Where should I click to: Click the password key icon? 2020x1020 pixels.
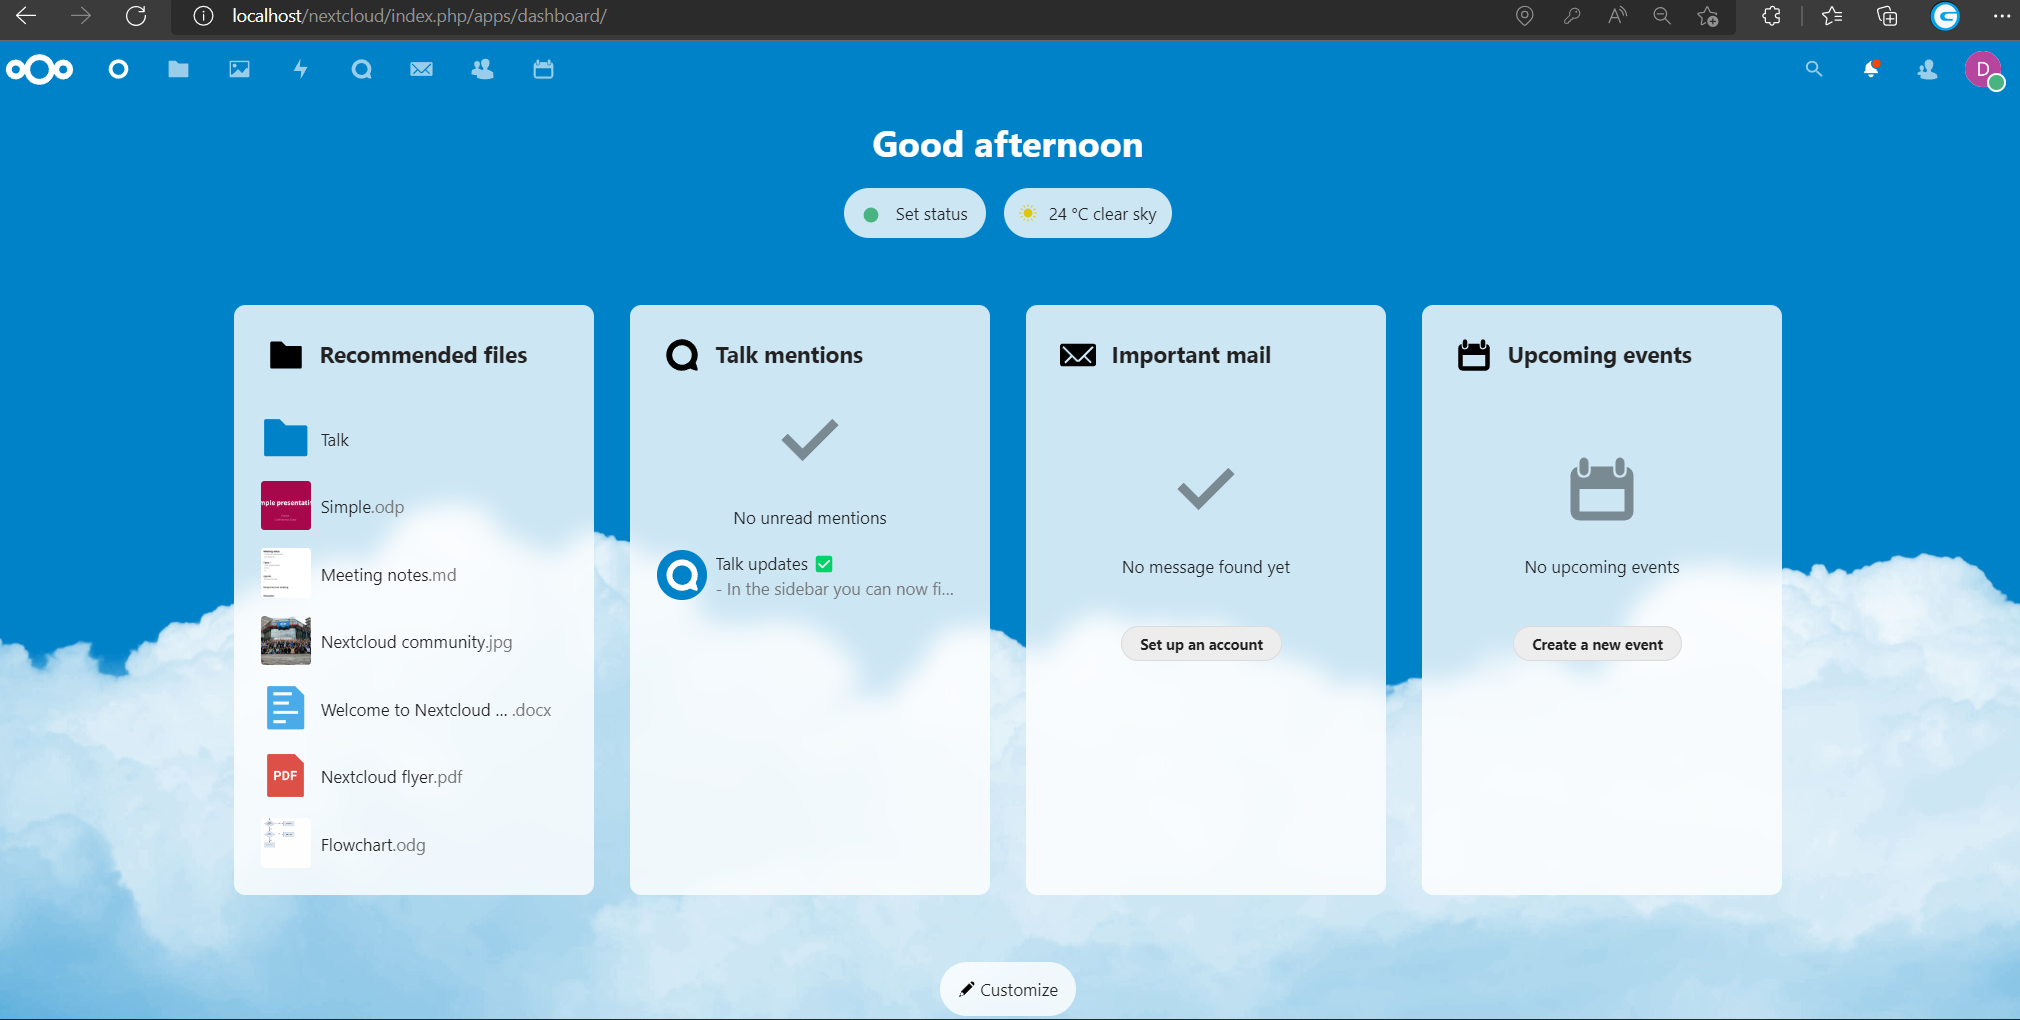click(x=1572, y=16)
